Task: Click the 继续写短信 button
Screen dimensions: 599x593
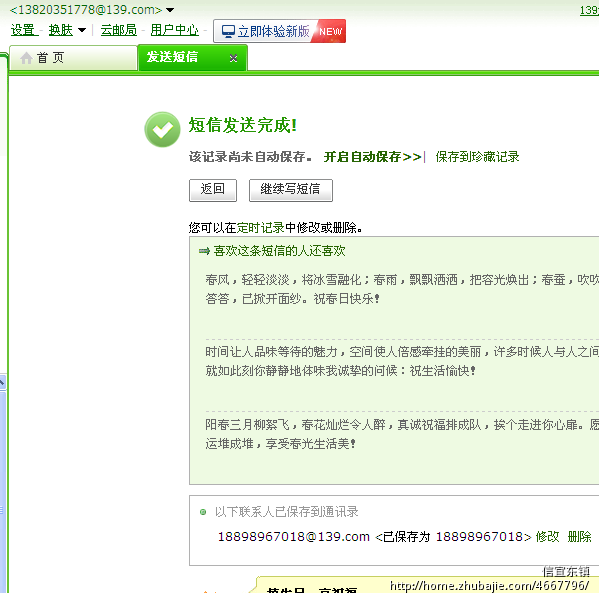Action: pos(290,190)
